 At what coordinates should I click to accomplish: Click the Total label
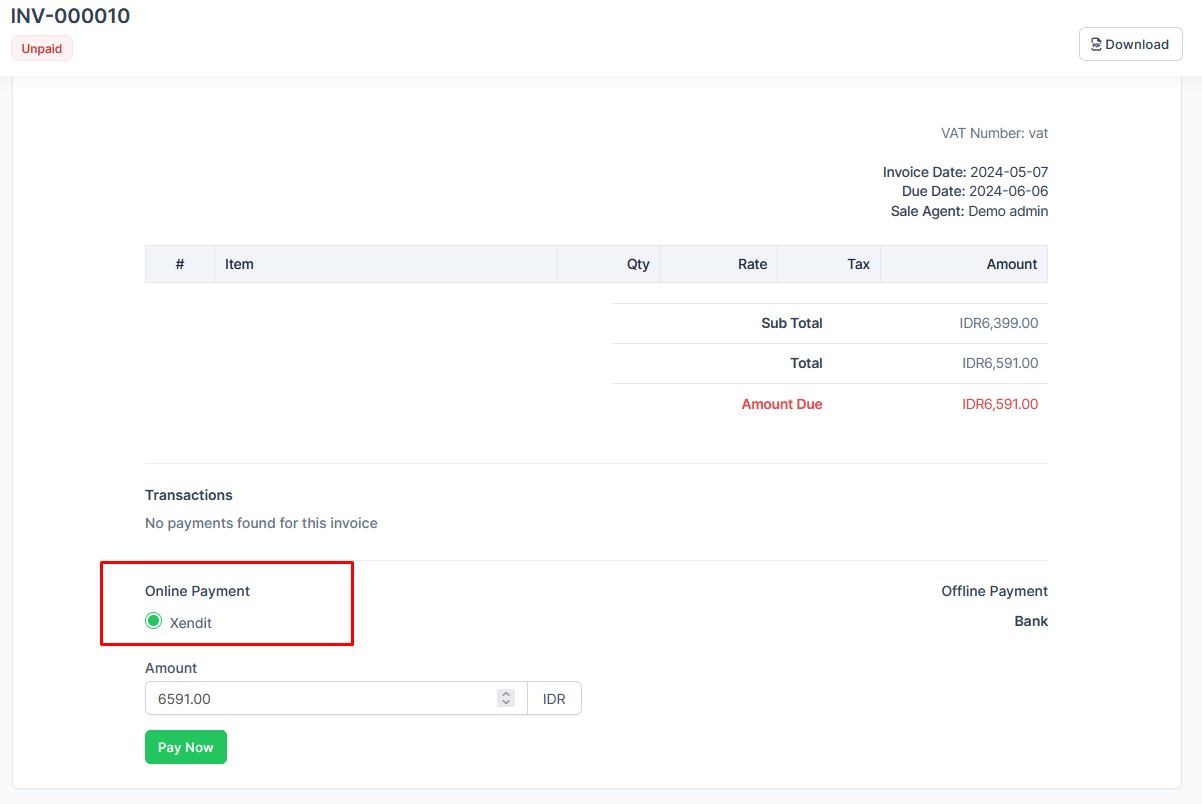pos(806,363)
